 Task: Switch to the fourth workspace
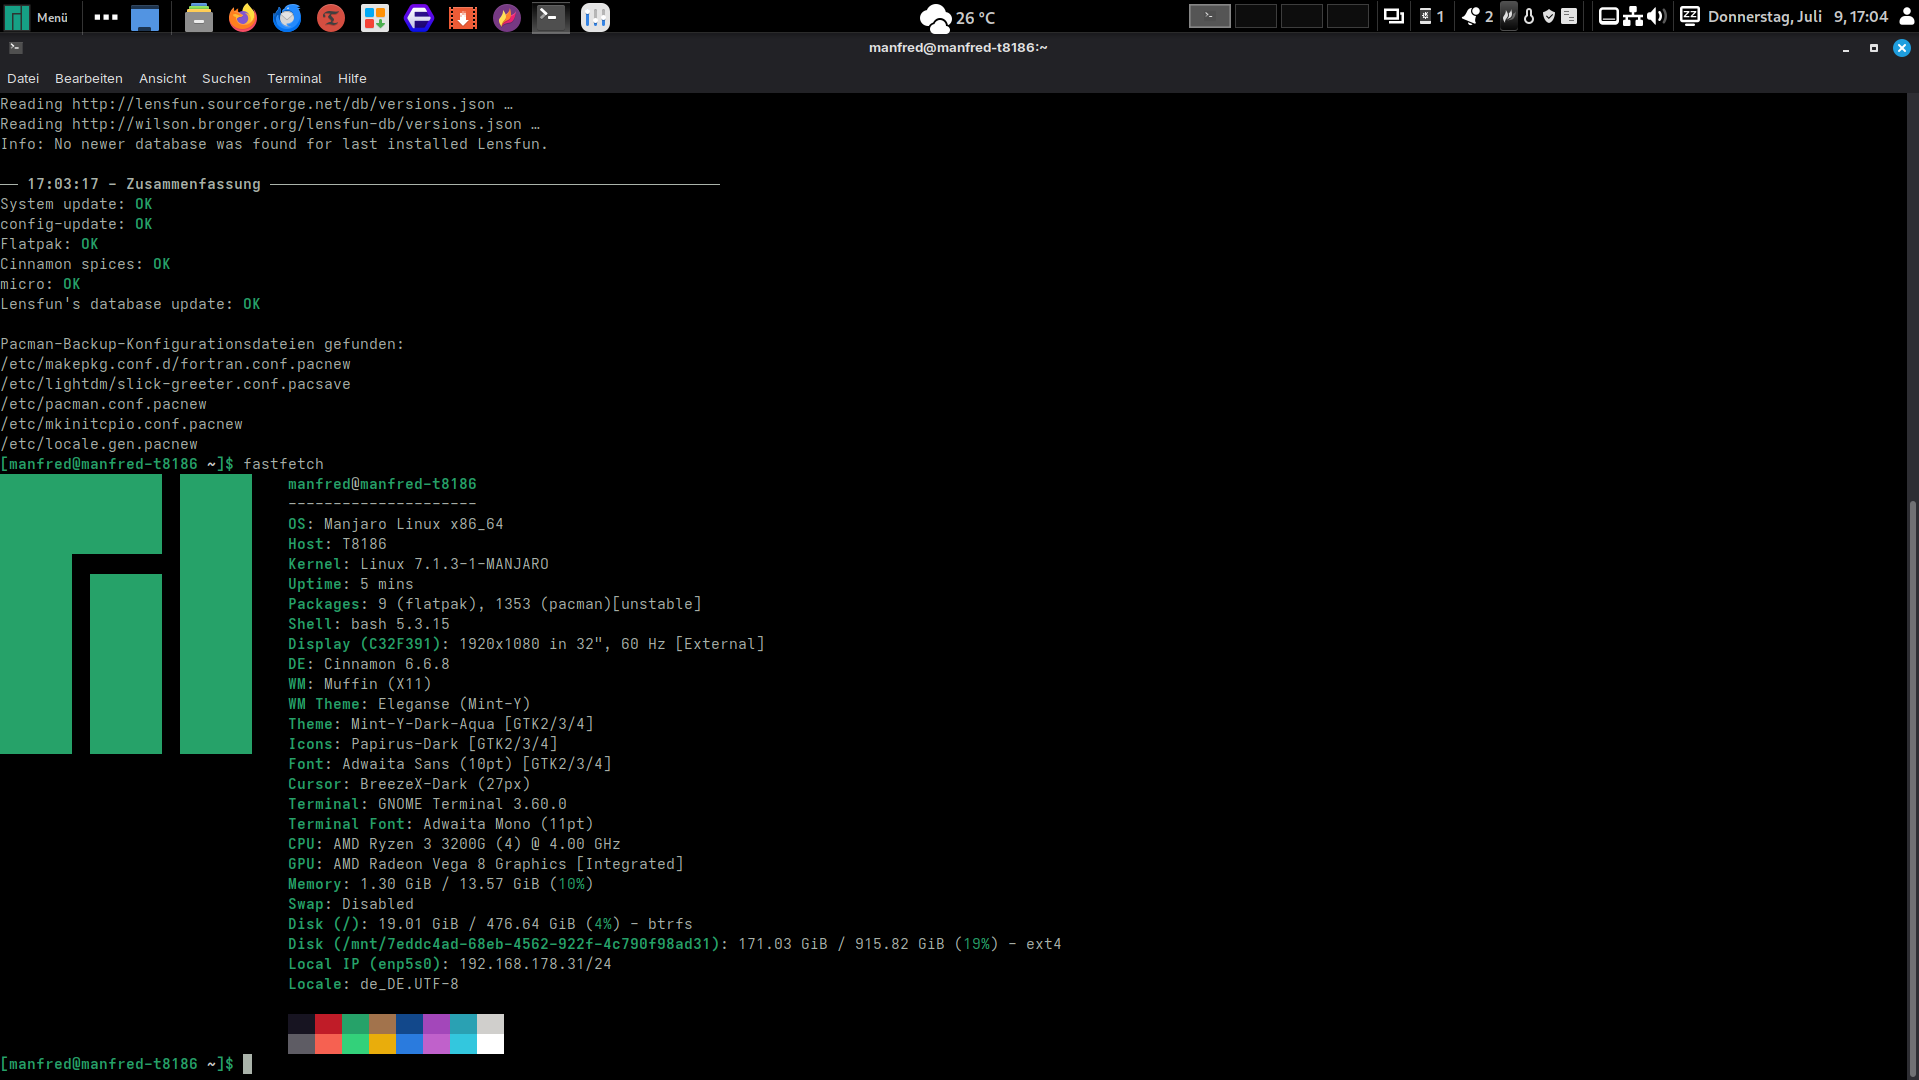tap(1347, 16)
